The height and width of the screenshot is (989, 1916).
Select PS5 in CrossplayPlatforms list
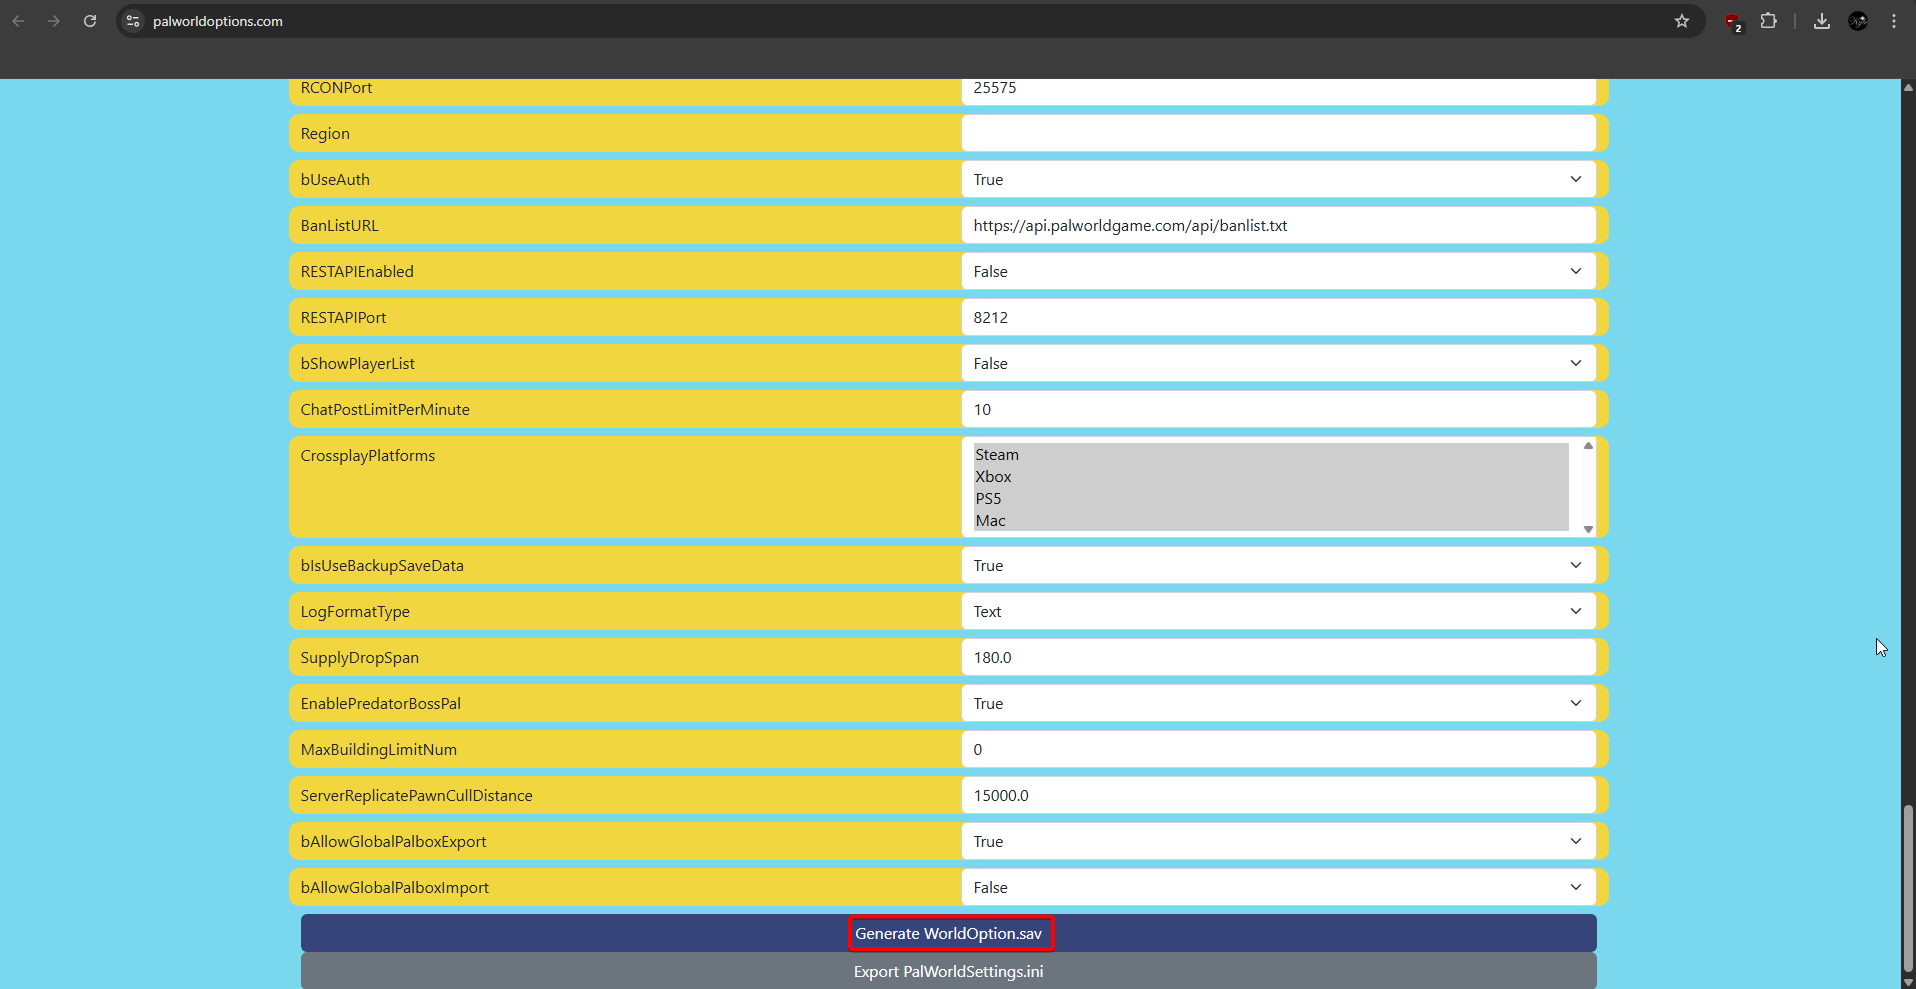989,499
